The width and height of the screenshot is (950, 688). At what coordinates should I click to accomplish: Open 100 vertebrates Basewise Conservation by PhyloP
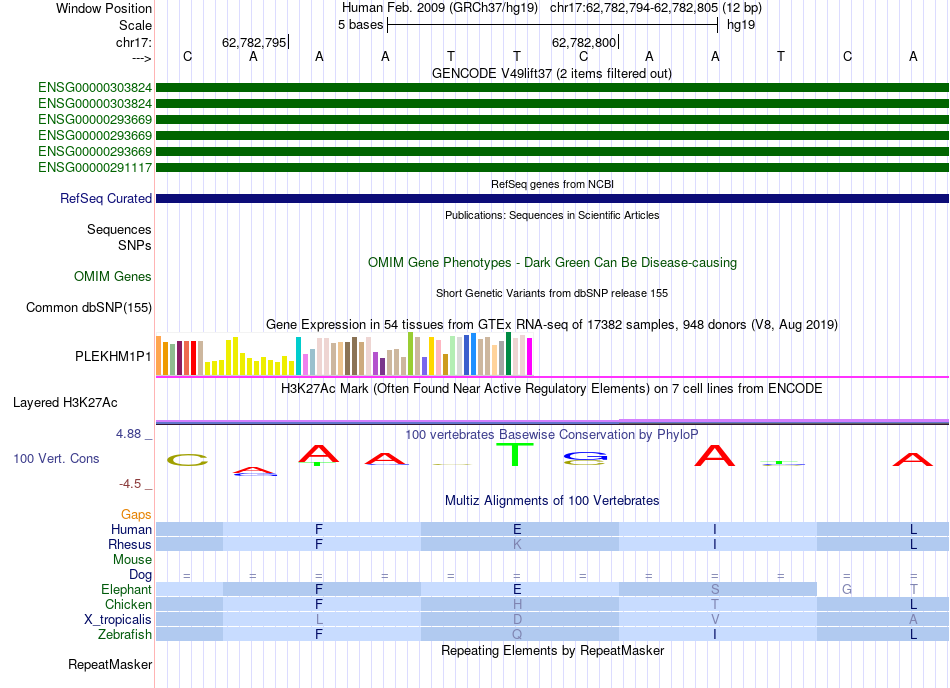(552, 434)
